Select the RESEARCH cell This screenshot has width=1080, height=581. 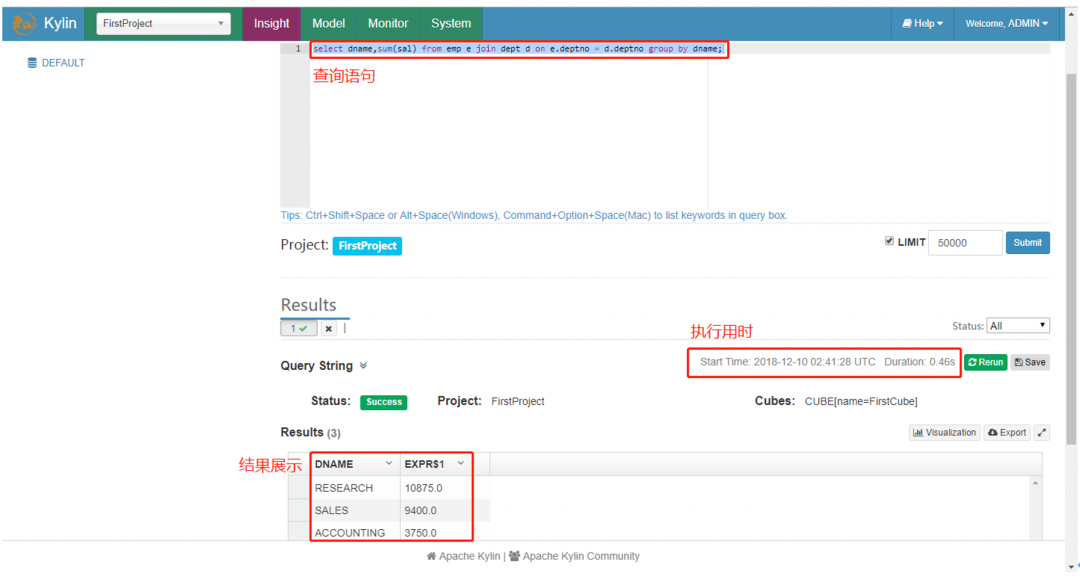point(355,488)
